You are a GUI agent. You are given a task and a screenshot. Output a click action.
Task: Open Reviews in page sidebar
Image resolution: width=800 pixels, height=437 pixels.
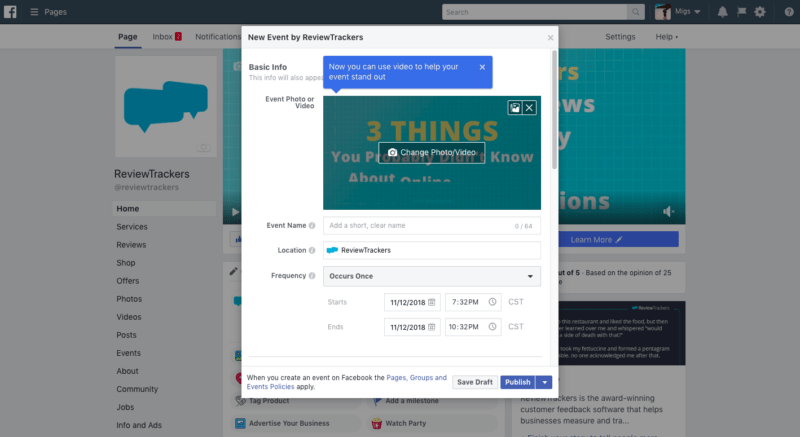(x=131, y=245)
